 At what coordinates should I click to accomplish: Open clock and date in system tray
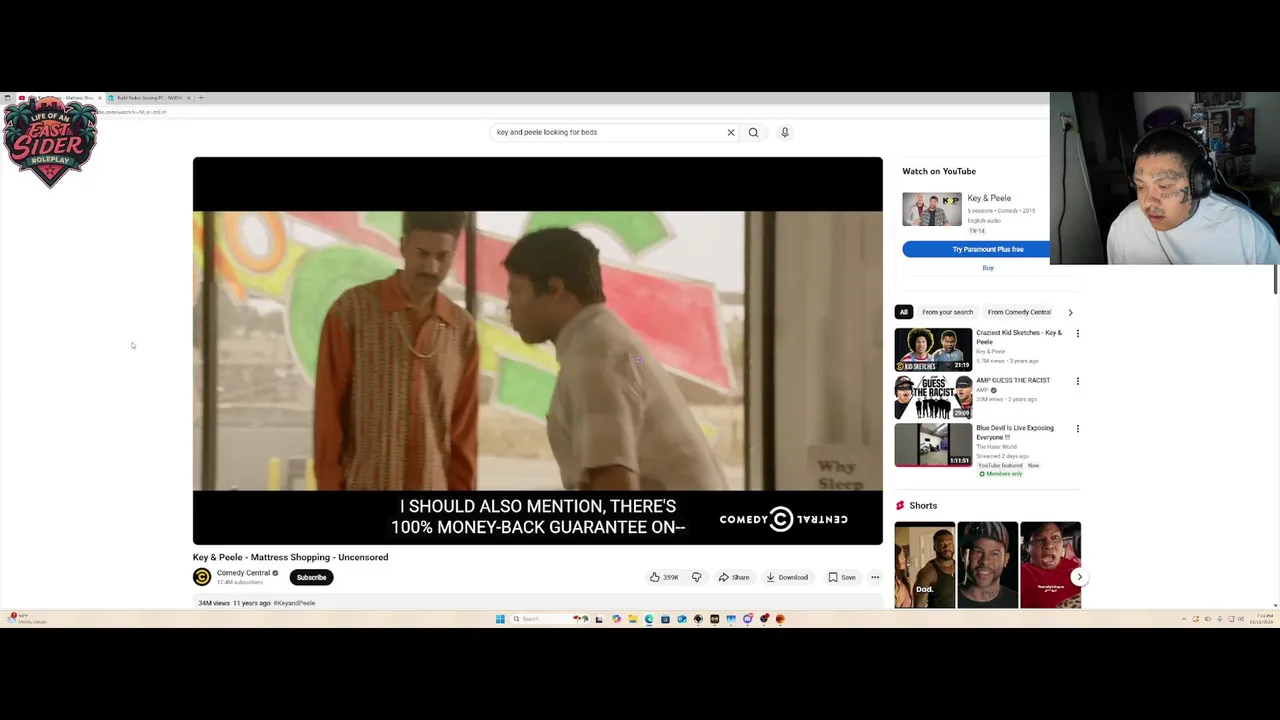1263,619
